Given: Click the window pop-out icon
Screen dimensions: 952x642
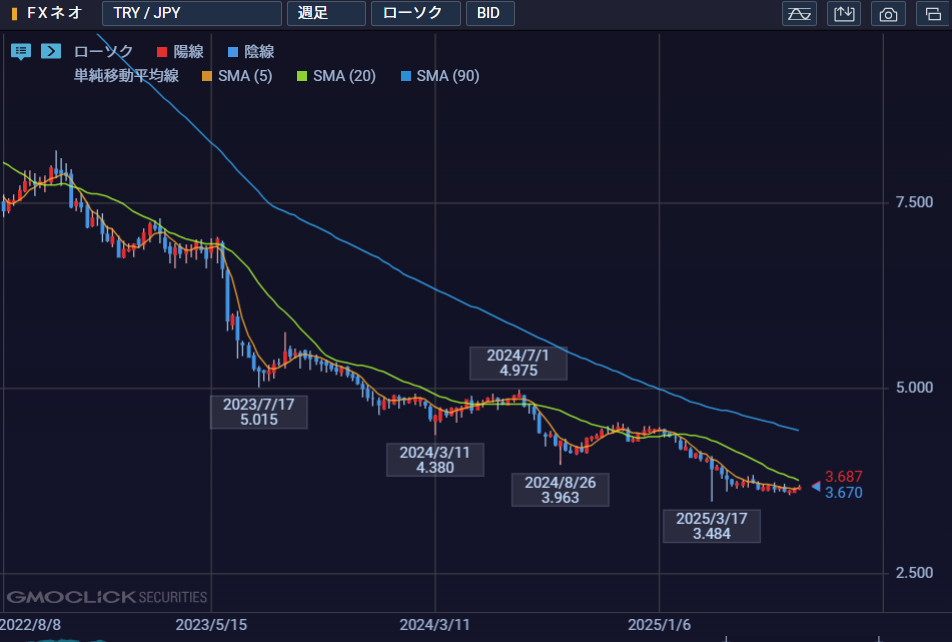Looking at the screenshot, I should [x=933, y=13].
